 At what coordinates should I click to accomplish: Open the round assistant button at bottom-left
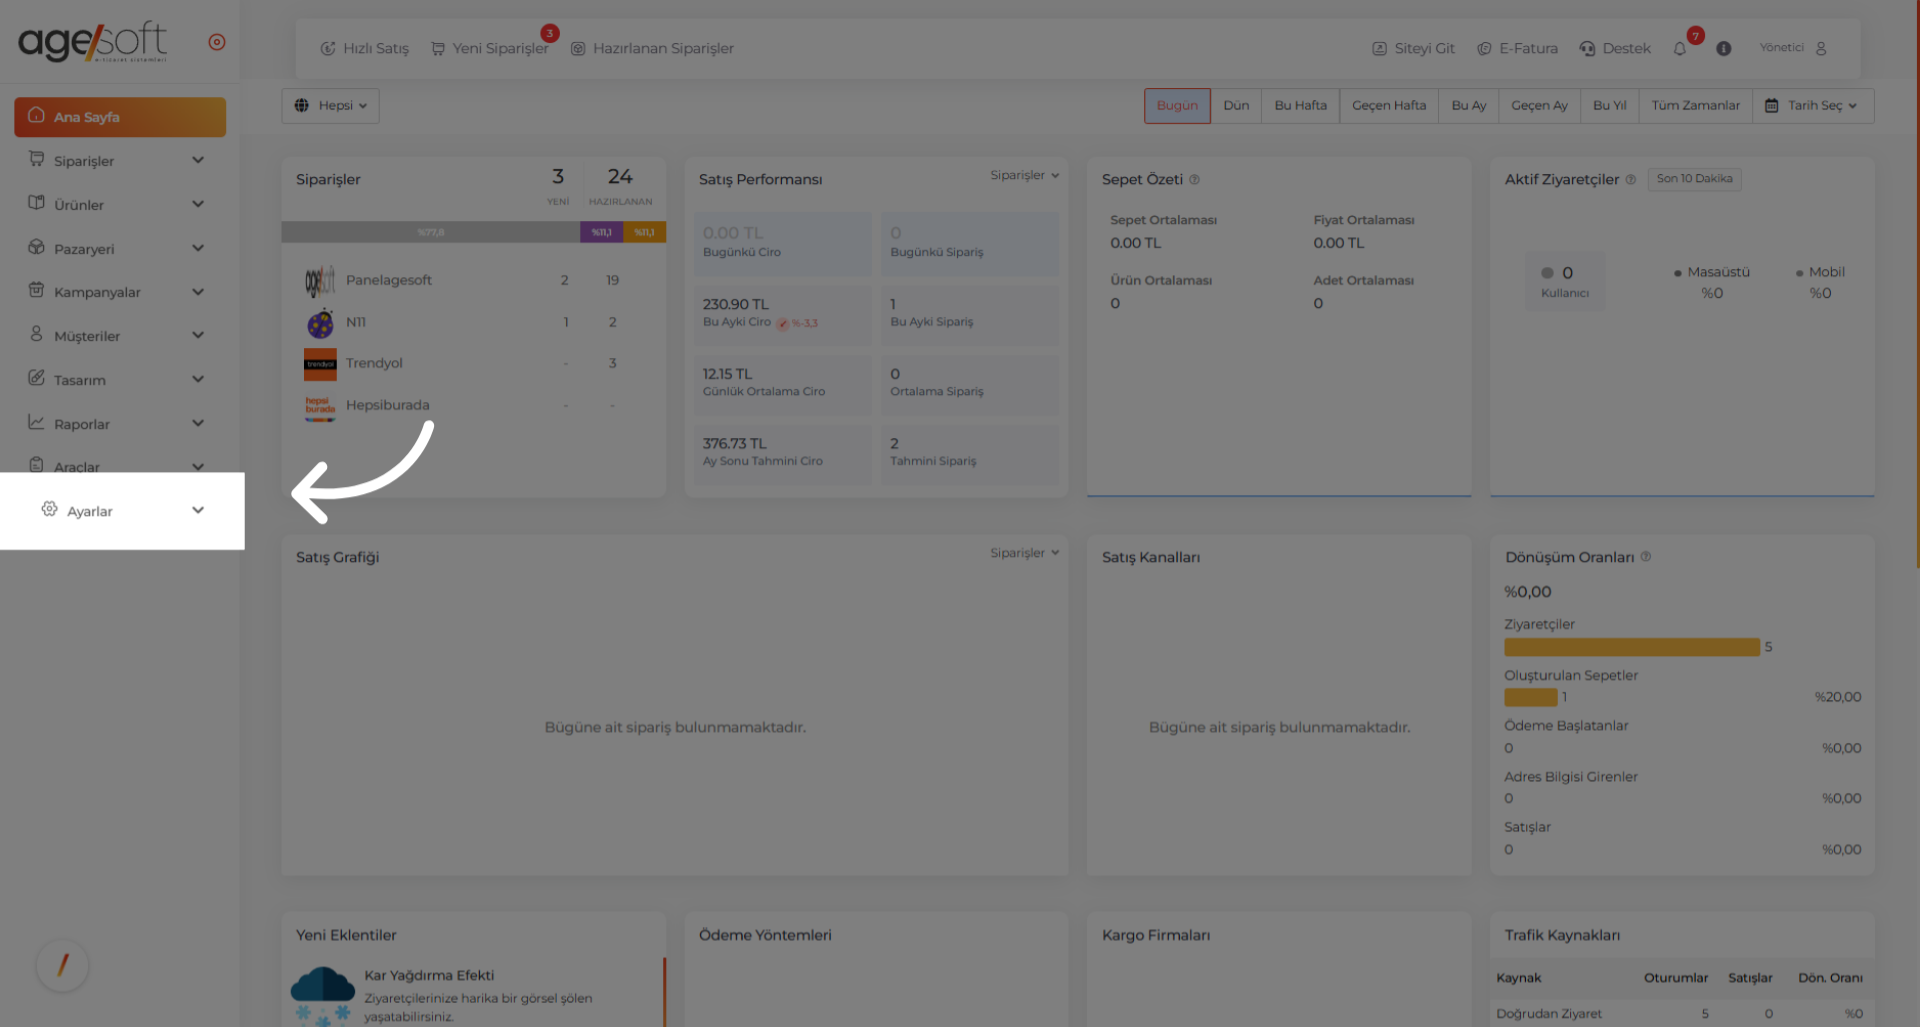[62, 965]
